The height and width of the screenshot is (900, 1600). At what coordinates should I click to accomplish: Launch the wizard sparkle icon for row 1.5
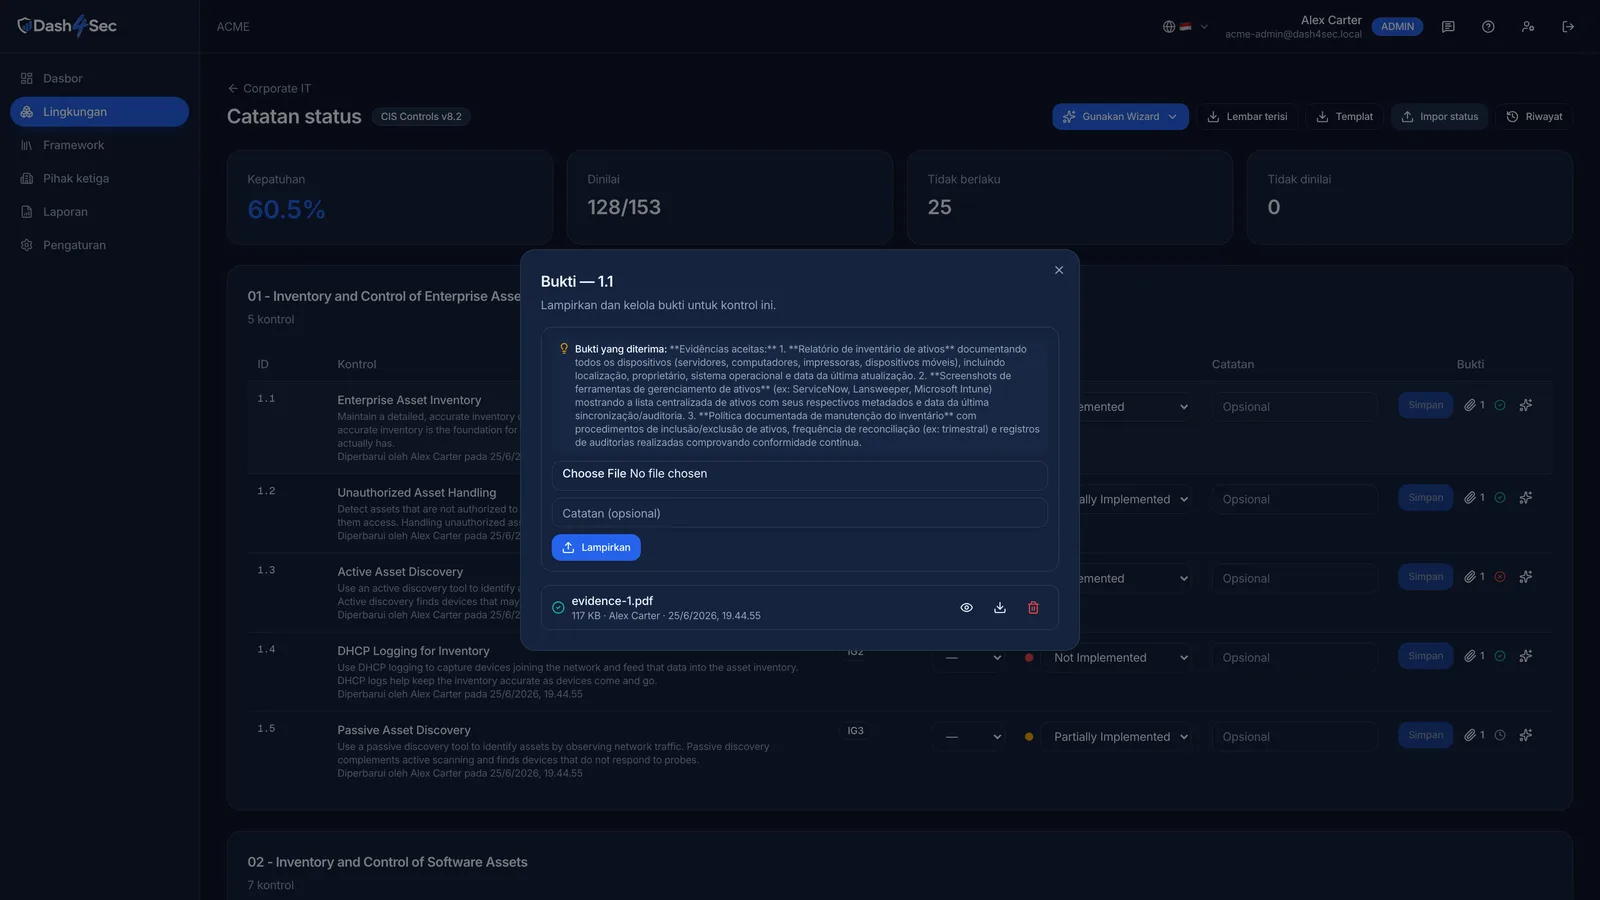[x=1526, y=735]
